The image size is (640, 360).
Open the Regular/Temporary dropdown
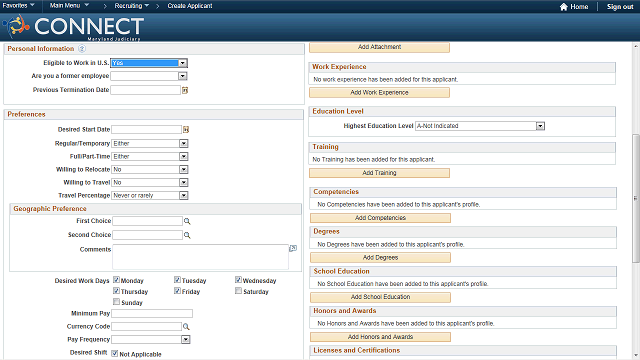pyautogui.click(x=184, y=143)
